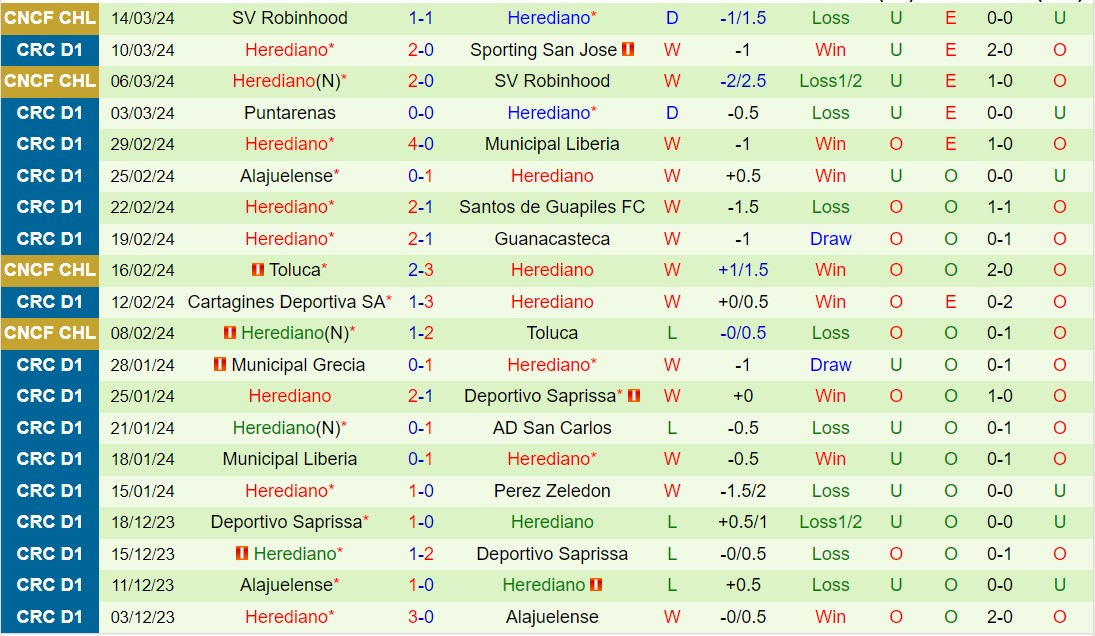This screenshot has width=1095, height=636.
Task: Click the 3-0 score on 03/12/23
Action: 421,617
